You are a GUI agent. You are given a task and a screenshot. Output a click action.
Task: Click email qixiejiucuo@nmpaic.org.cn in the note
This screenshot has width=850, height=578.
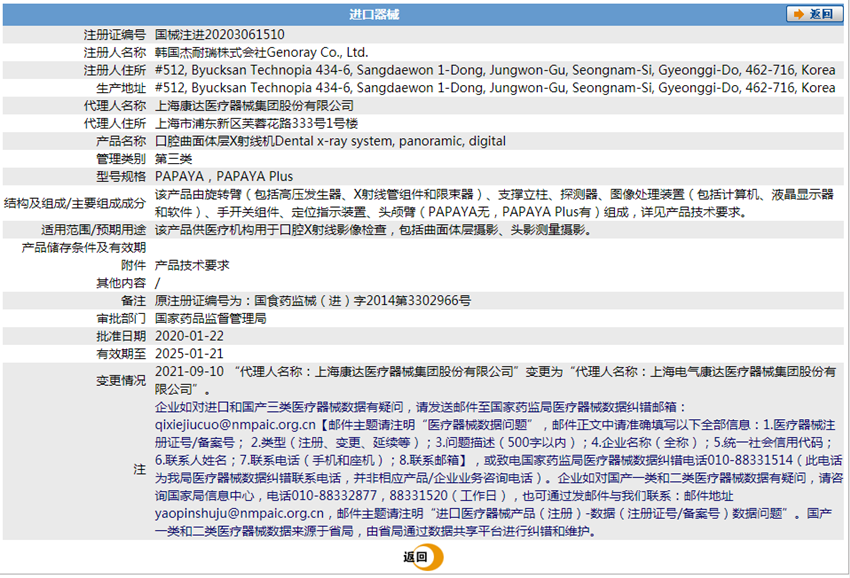pos(235,425)
